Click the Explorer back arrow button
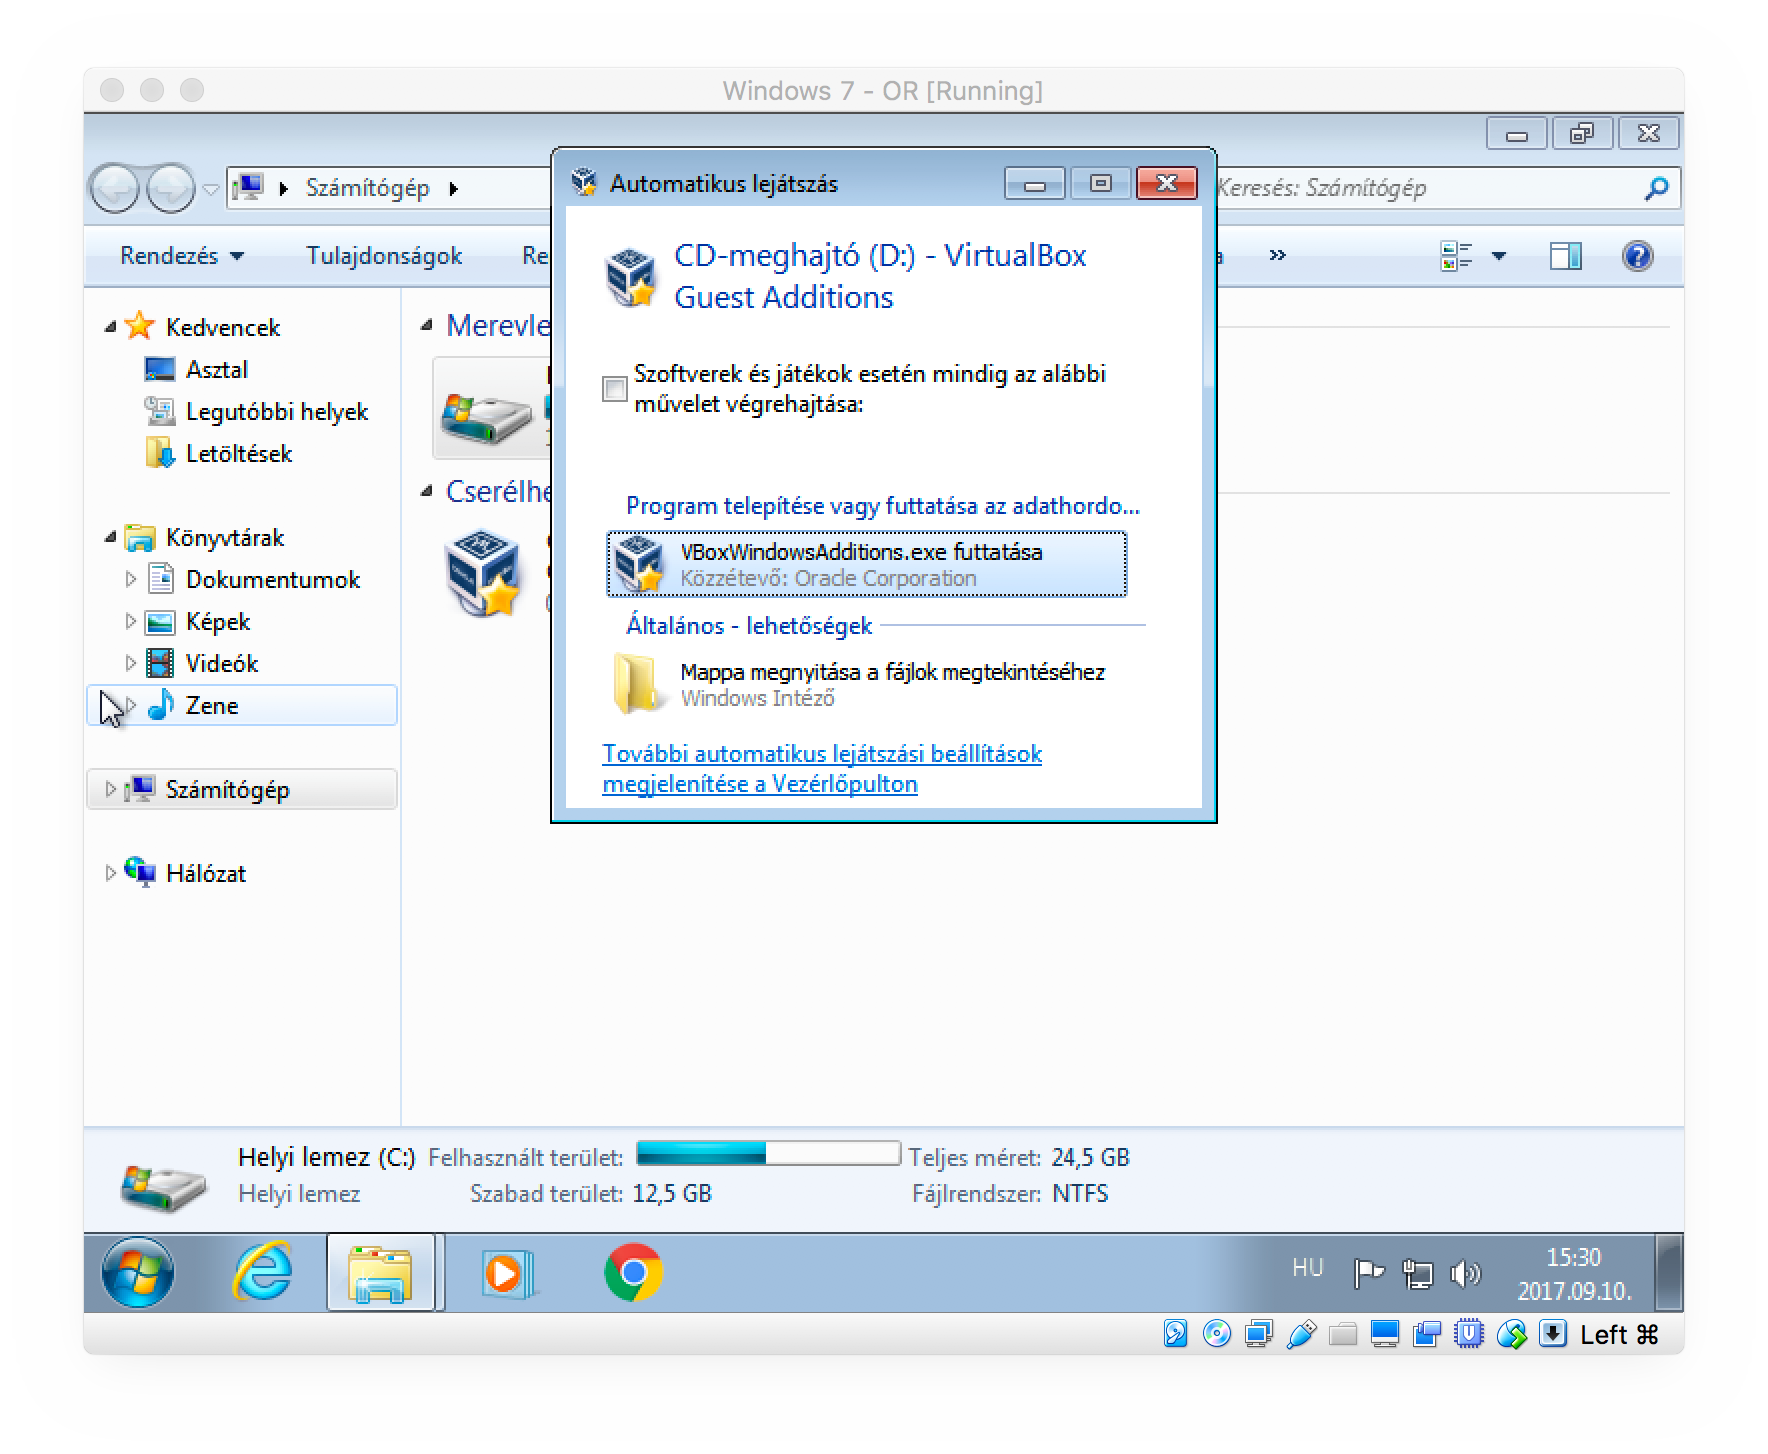1768x1454 pixels. [115, 188]
